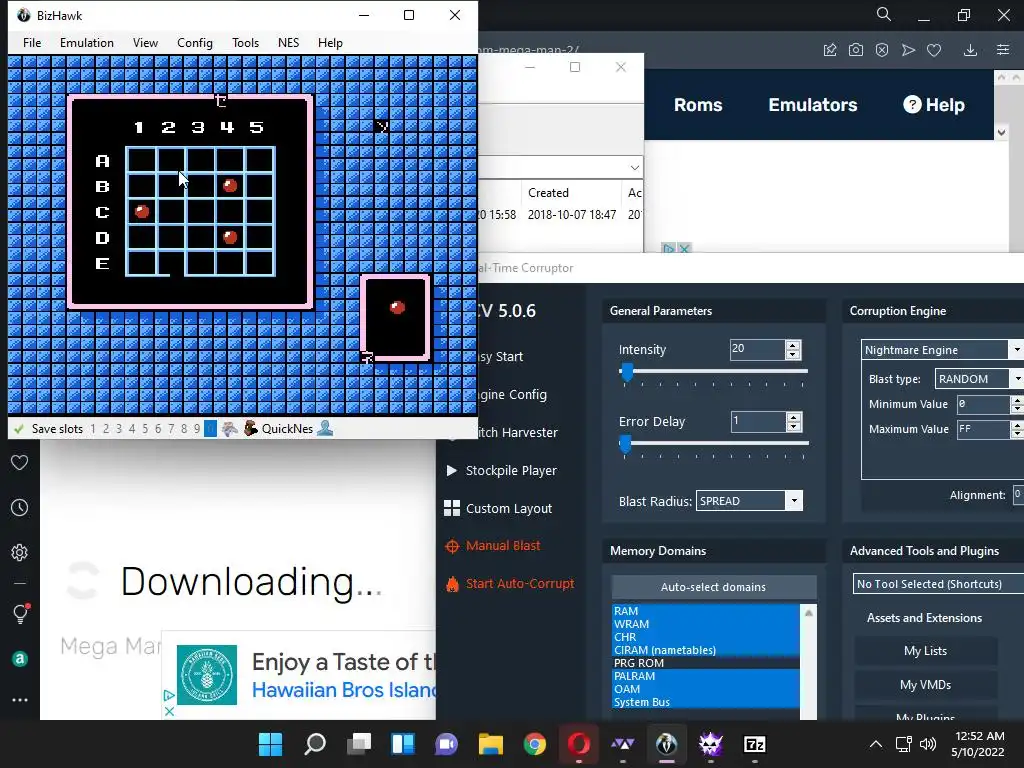Click the send/My Flow arrow icon
Screen dimensions: 1024x768
click(908, 50)
